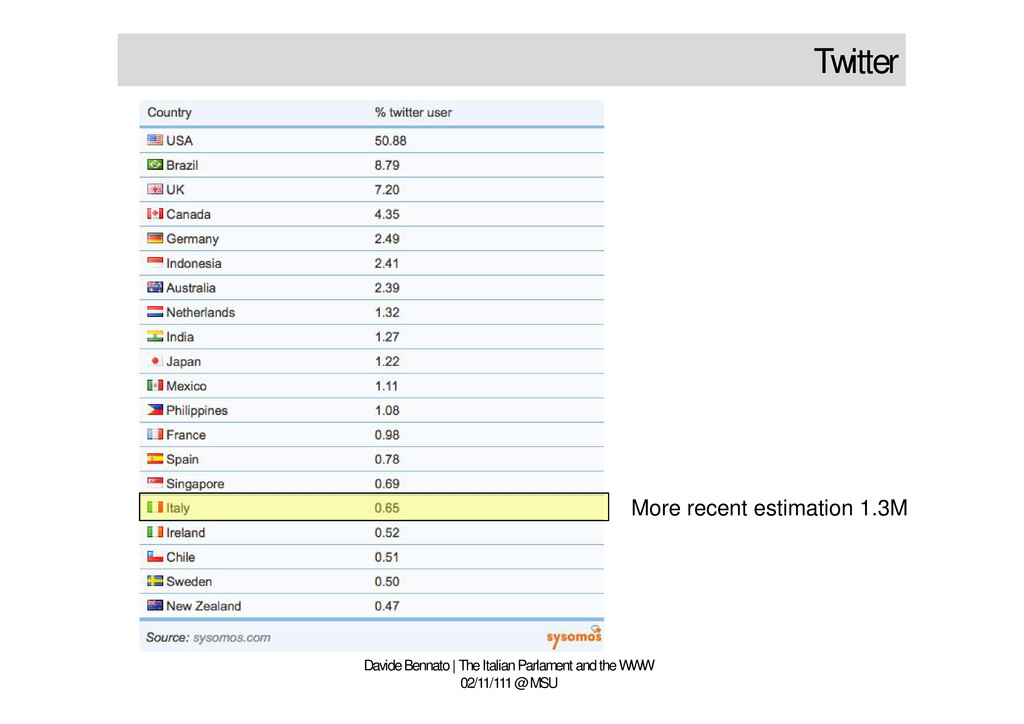Click the Japan flag icon
1024x724 pixels.
[x=155, y=360]
